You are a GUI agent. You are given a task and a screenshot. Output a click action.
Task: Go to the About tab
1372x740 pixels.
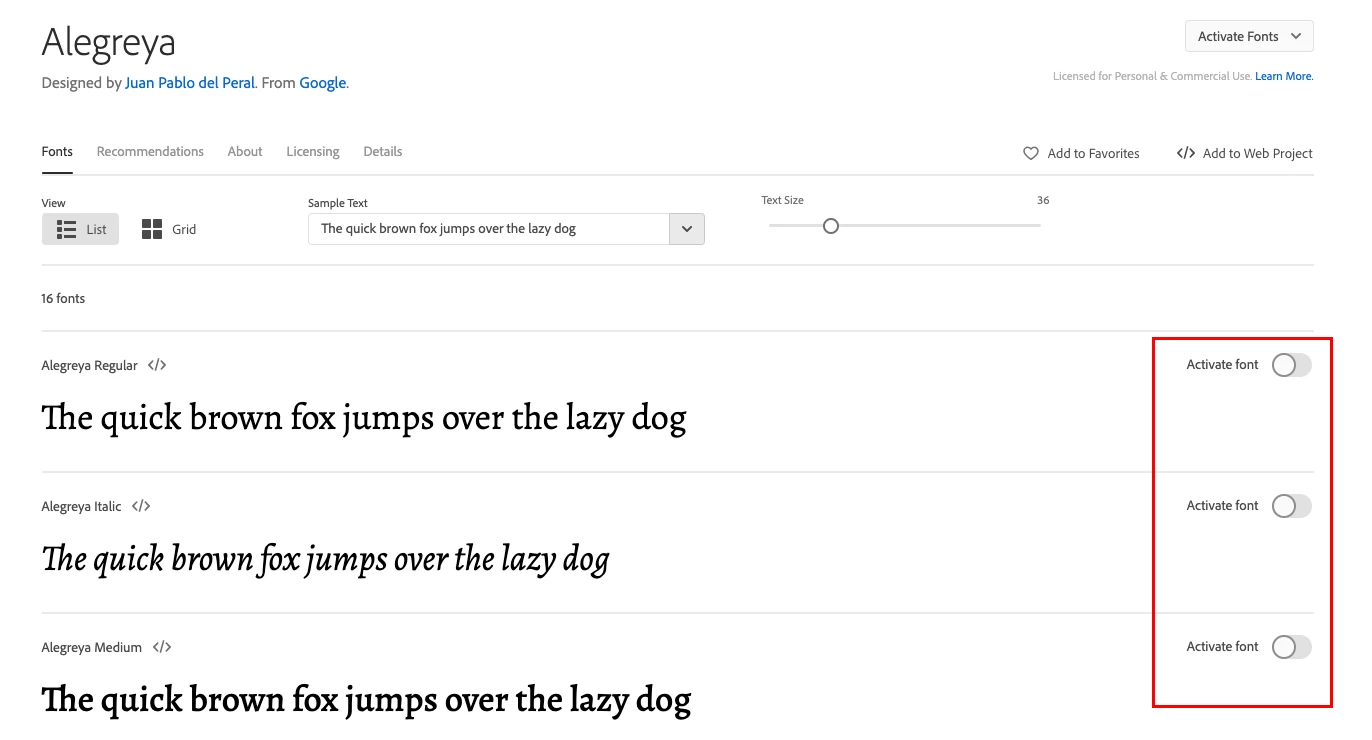[245, 152]
